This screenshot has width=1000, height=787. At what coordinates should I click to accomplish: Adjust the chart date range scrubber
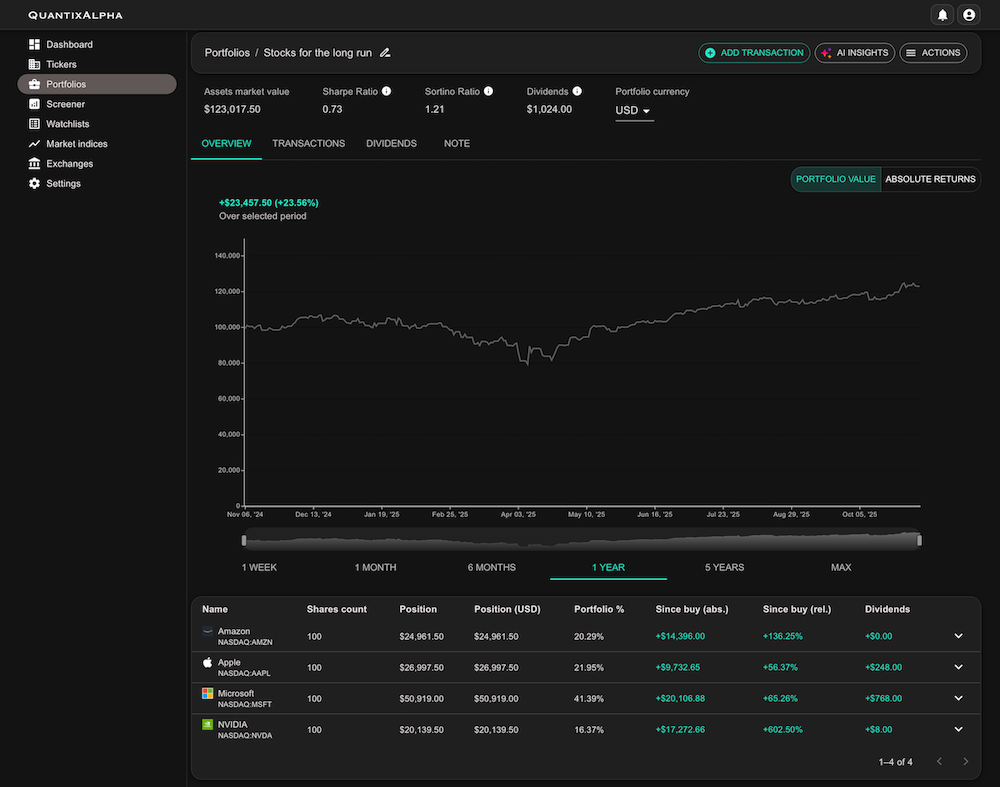(580, 540)
